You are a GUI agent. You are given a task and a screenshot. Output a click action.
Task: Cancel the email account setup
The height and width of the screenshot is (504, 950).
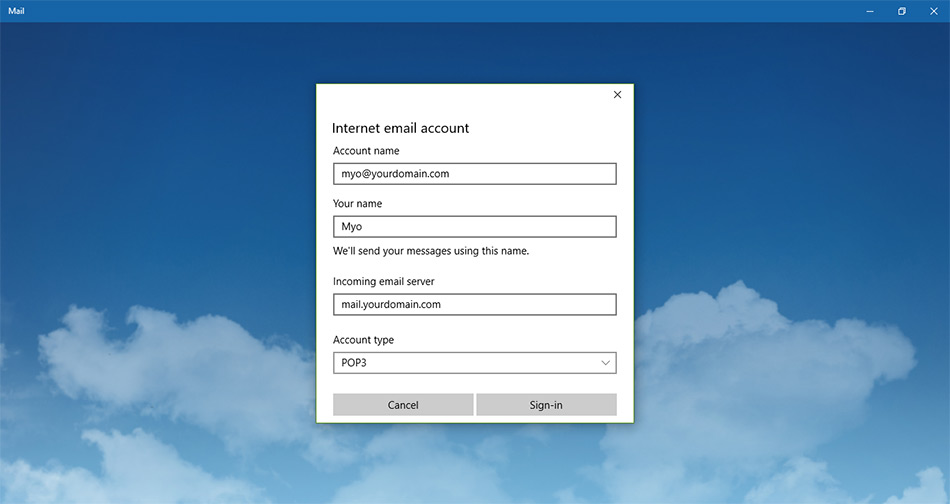(x=403, y=405)
